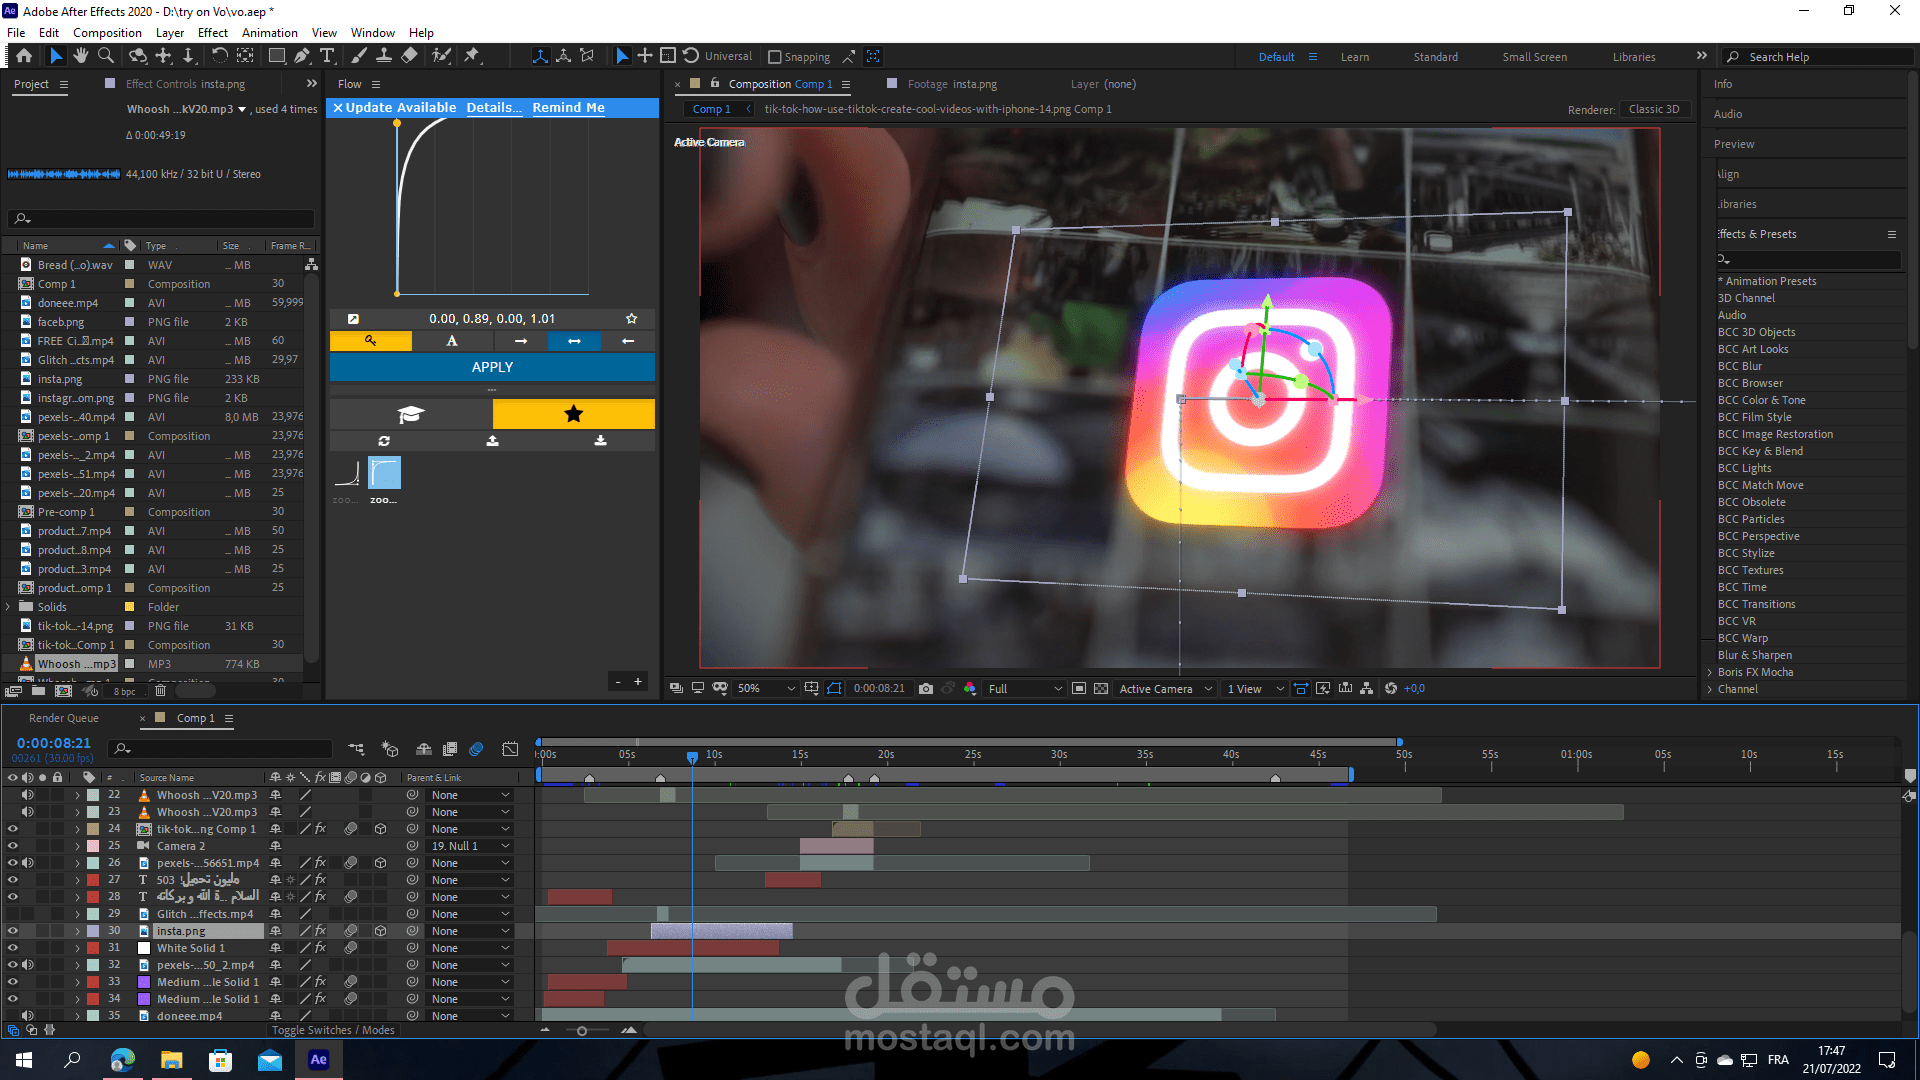1920x1080 pixels.
Task: Select the Hand tool
Action: click(x=81, y=56)
